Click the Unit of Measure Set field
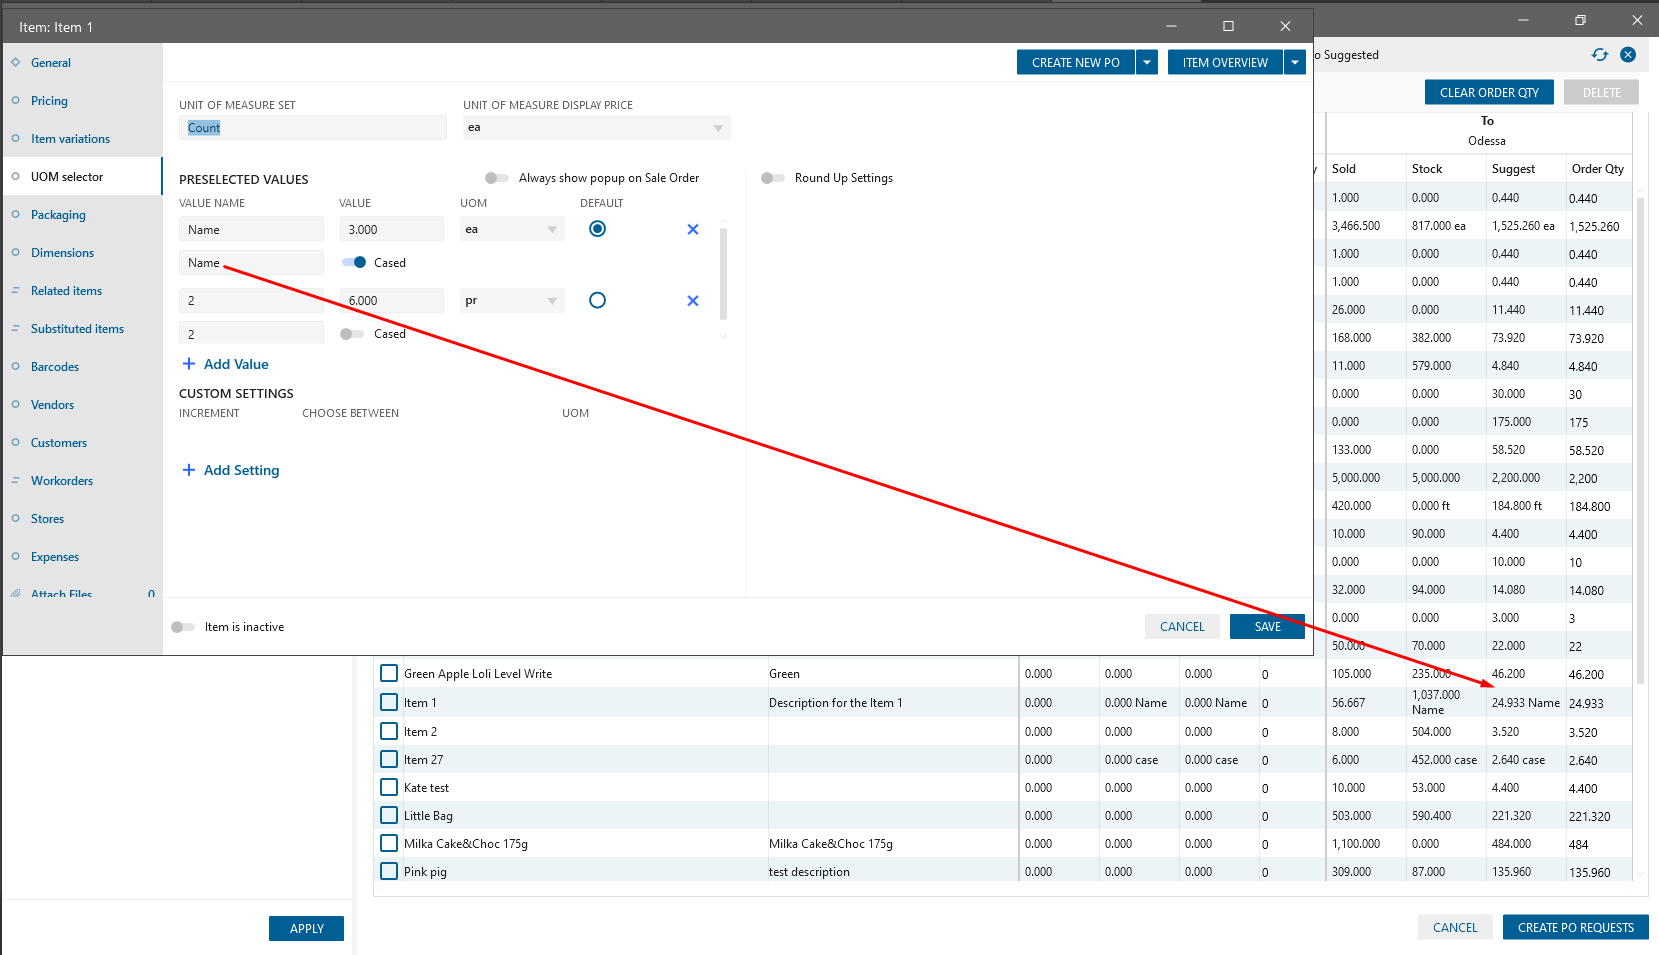Viewport: 1659px width, 955px height. pos(312,128)
